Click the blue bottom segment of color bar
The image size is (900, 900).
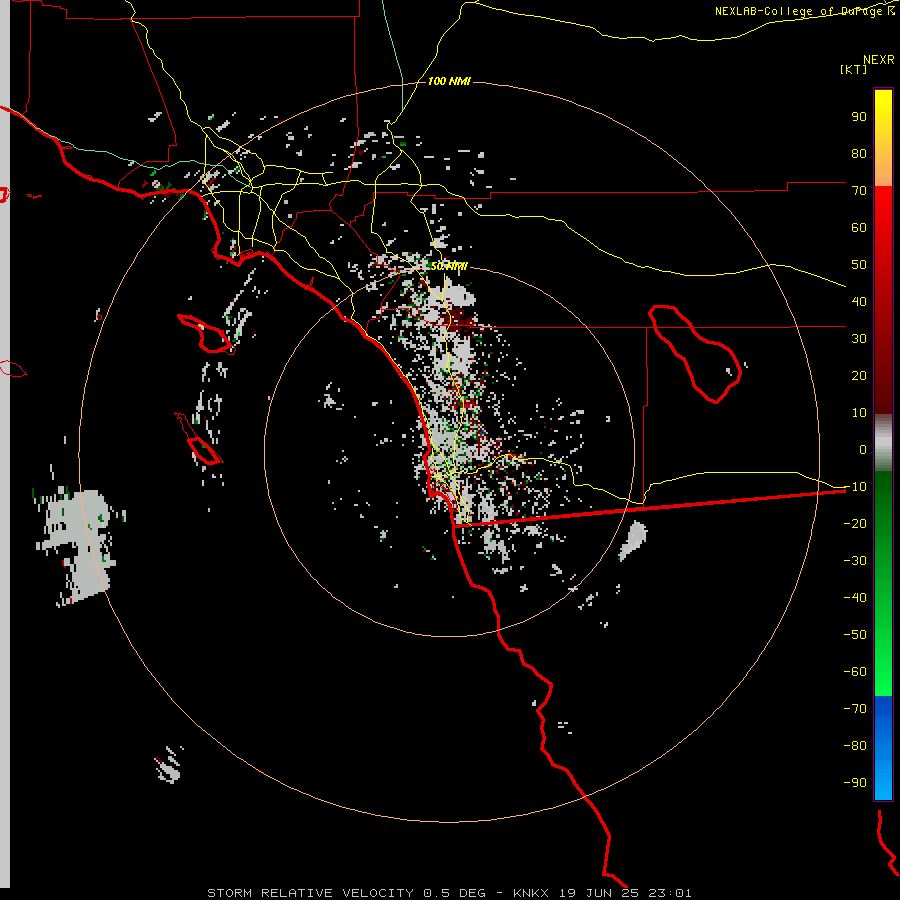point(883,747)
